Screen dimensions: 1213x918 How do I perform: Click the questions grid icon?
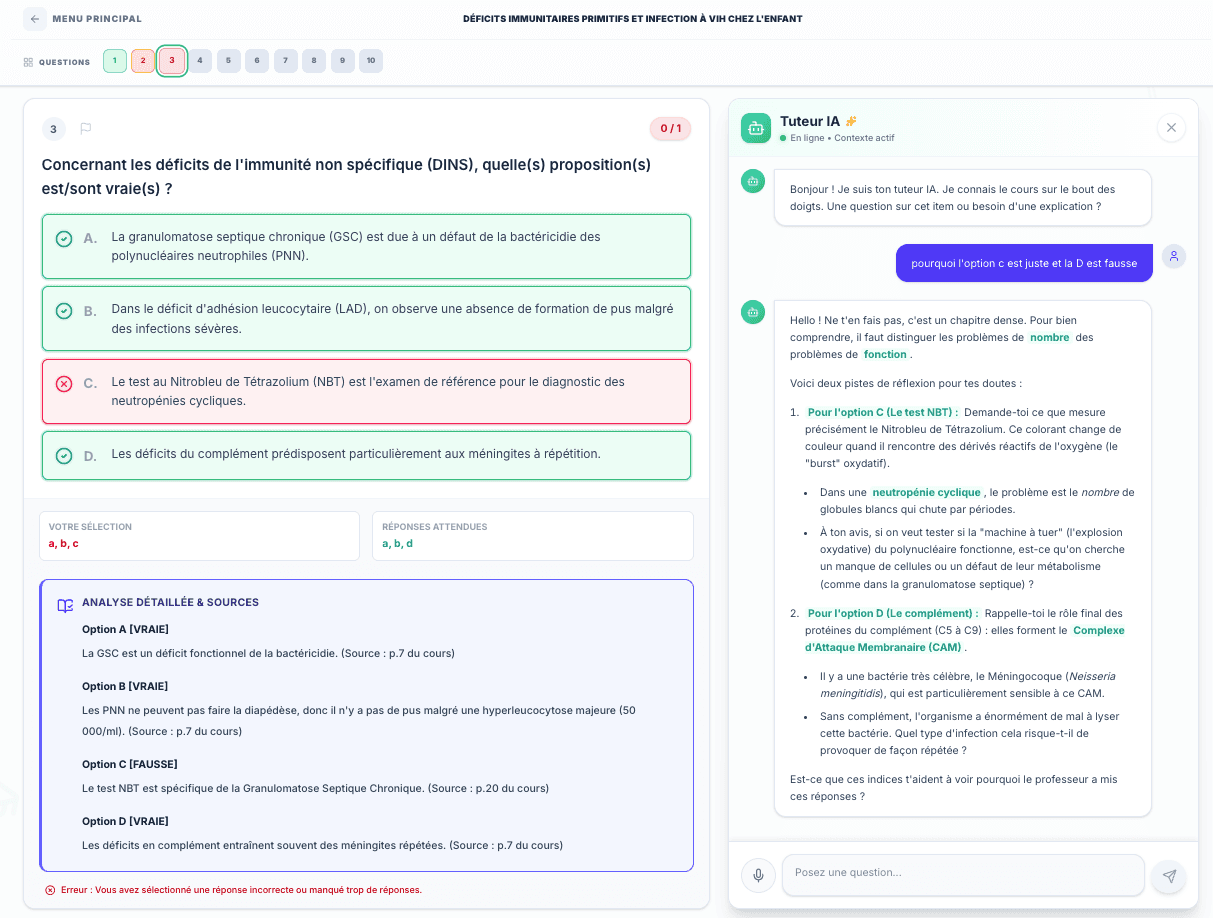(28, 62)
